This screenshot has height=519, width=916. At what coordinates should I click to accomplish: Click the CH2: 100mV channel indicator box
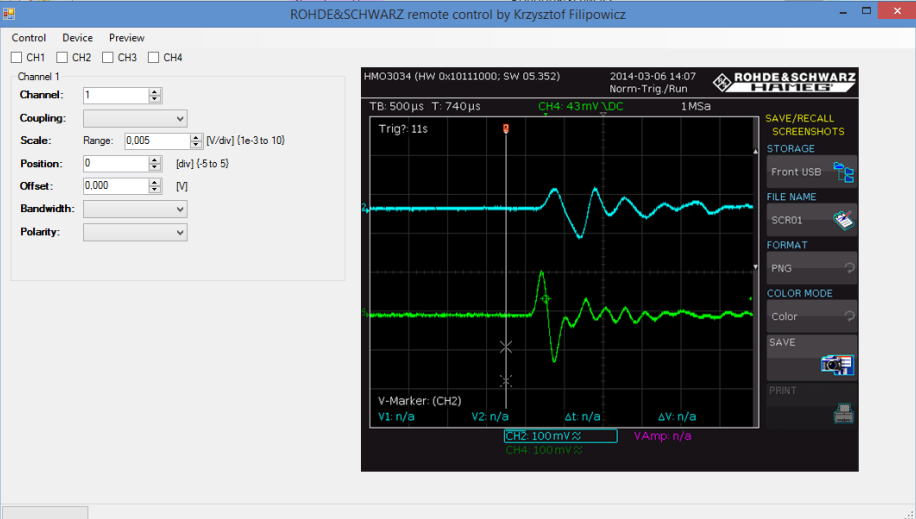pos(560,436)
